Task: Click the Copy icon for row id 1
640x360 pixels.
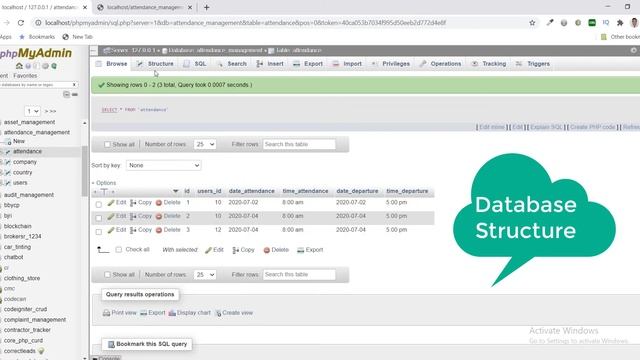Action: (133, 203)
